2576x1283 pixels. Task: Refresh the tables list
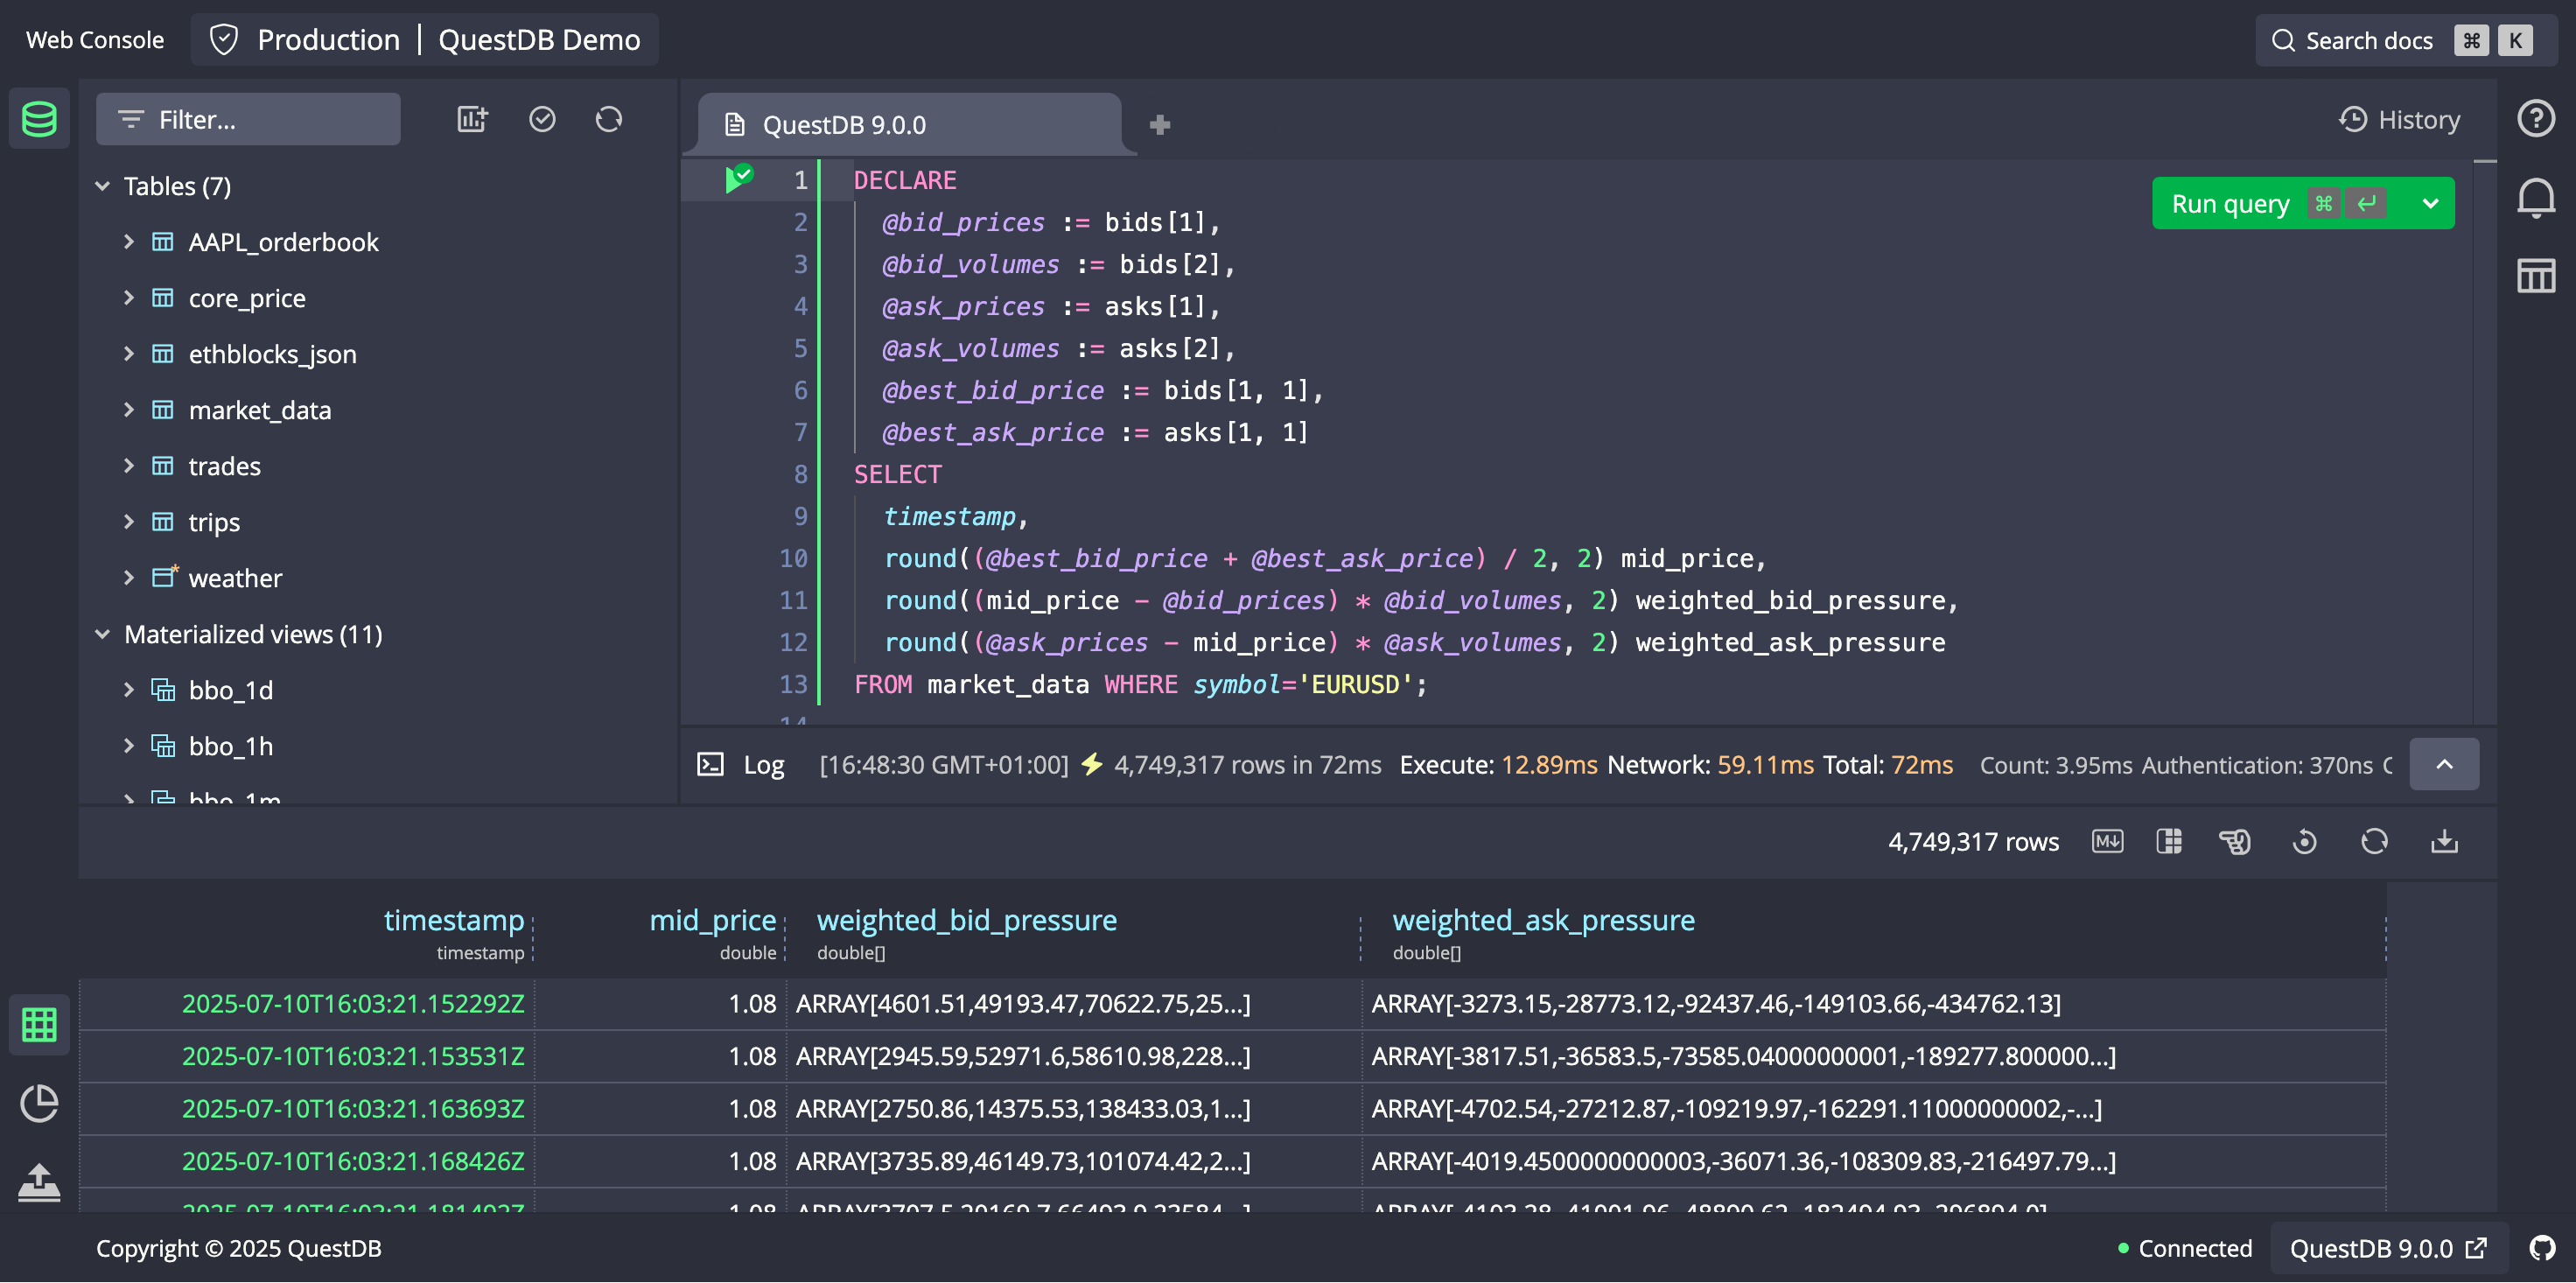click(x=609, y=119)
